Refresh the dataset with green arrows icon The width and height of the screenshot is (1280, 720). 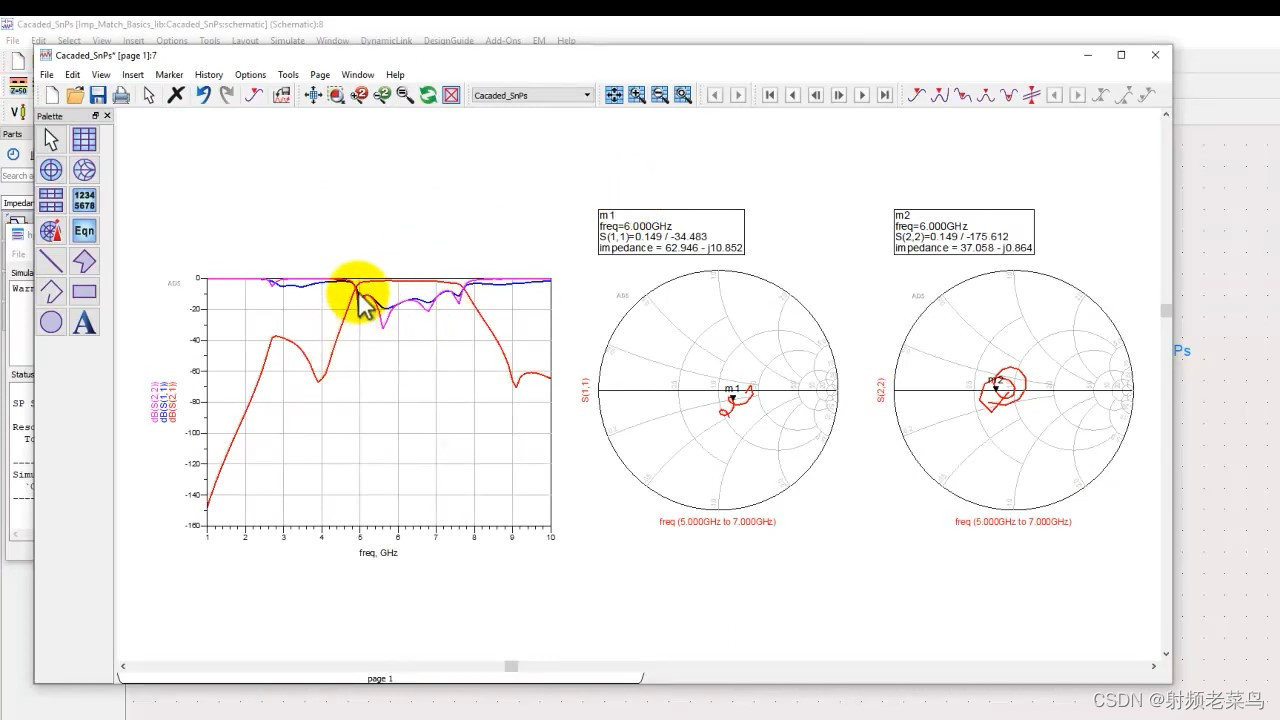click(428, 95)
